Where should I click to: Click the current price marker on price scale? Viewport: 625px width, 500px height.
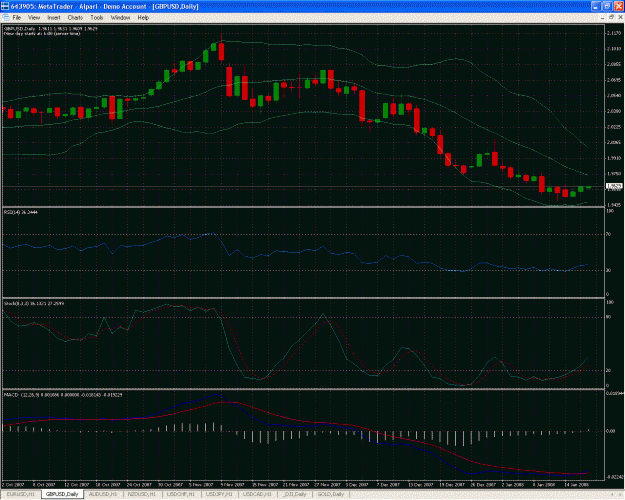614,186
